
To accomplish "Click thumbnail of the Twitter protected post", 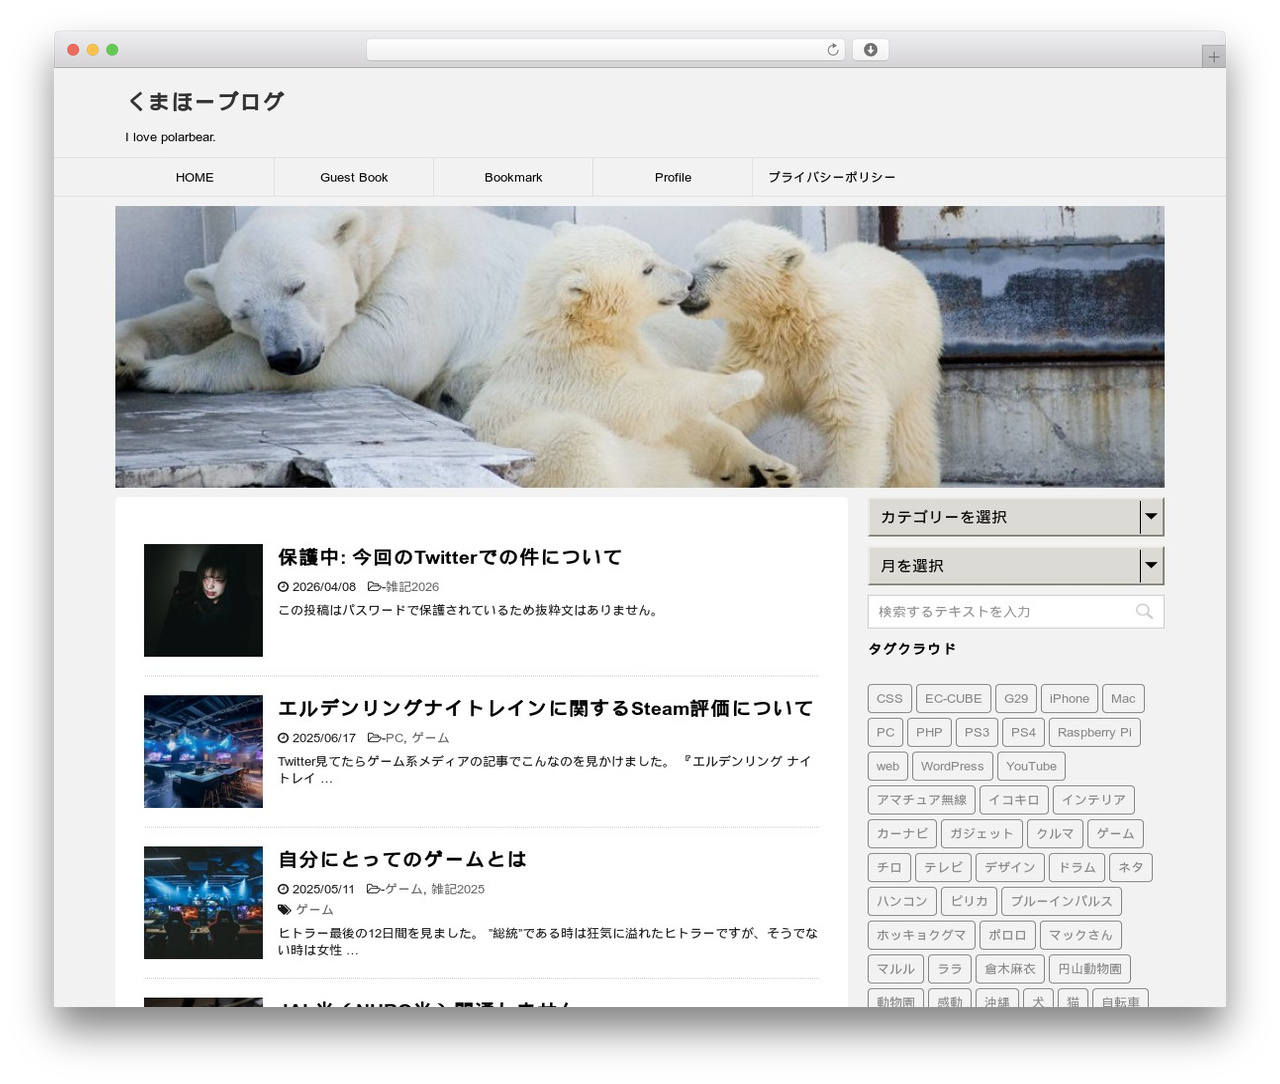I will click(x=203, y=600).
